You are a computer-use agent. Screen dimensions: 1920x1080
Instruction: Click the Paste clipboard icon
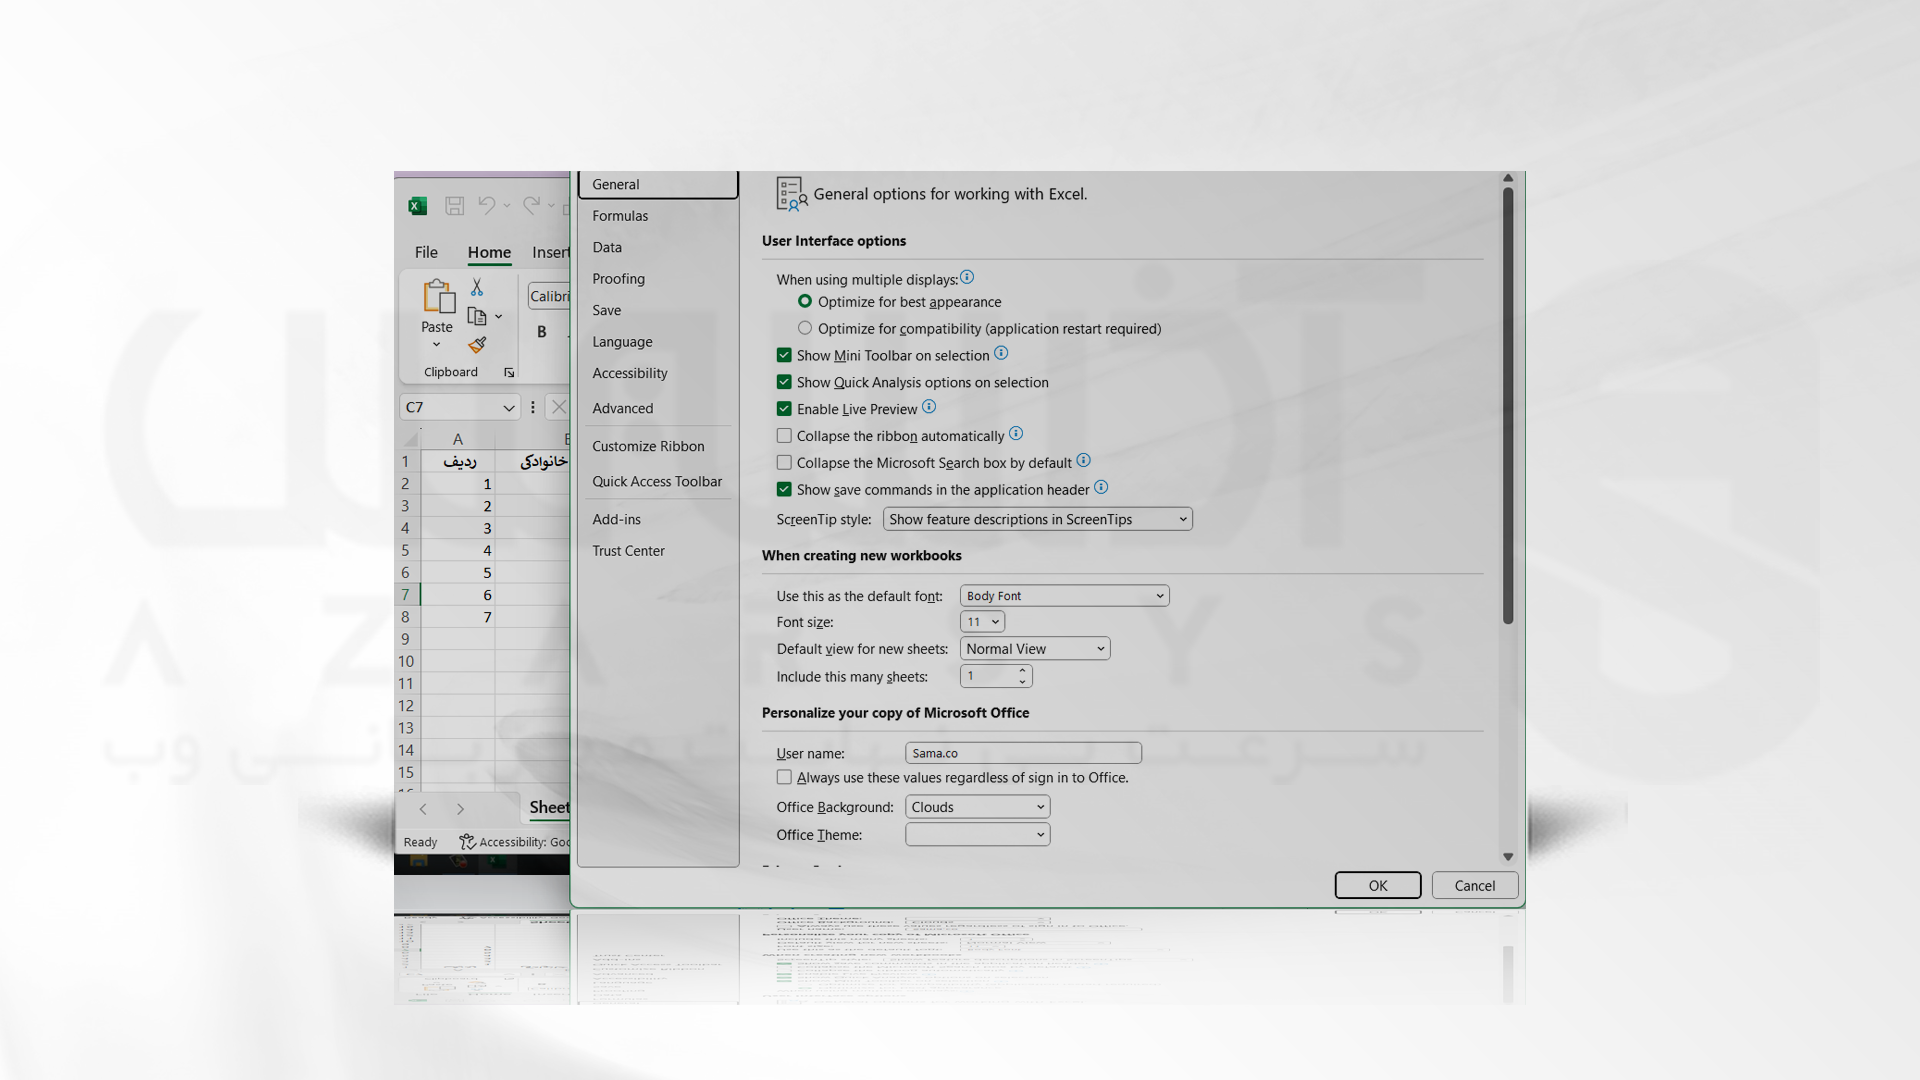[x=438, y=297]
